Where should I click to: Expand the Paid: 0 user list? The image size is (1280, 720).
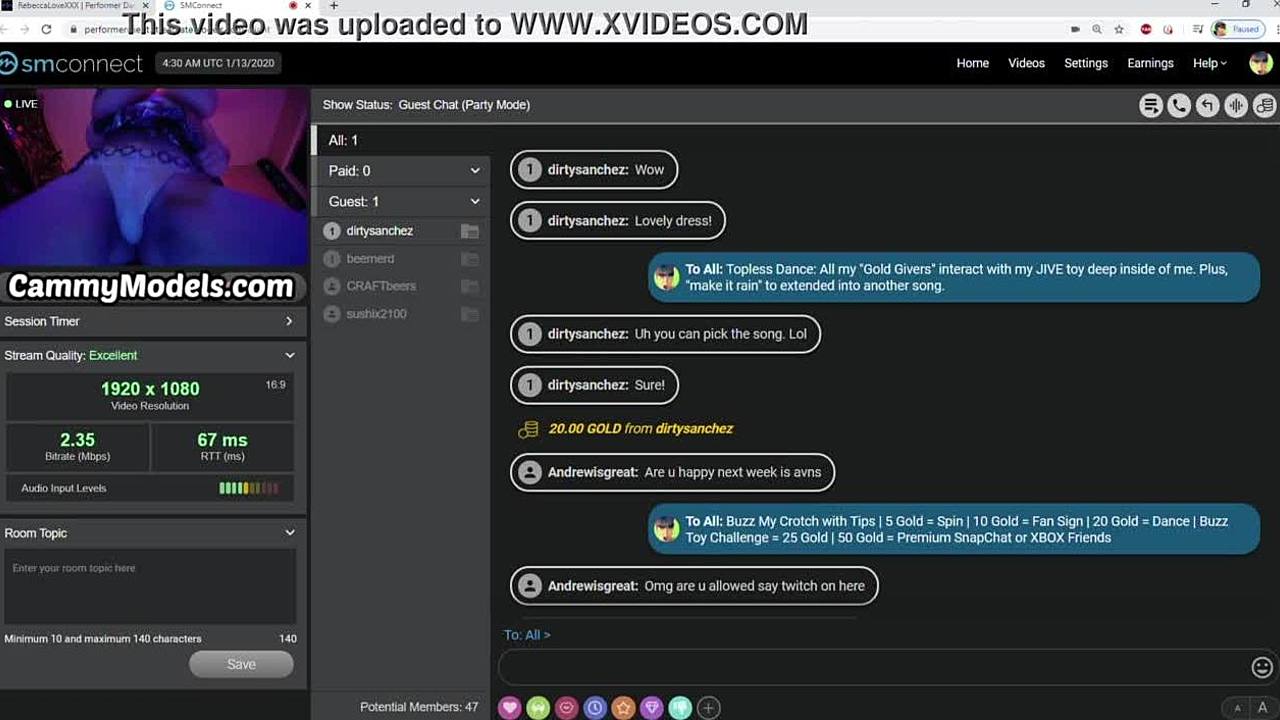475,171
